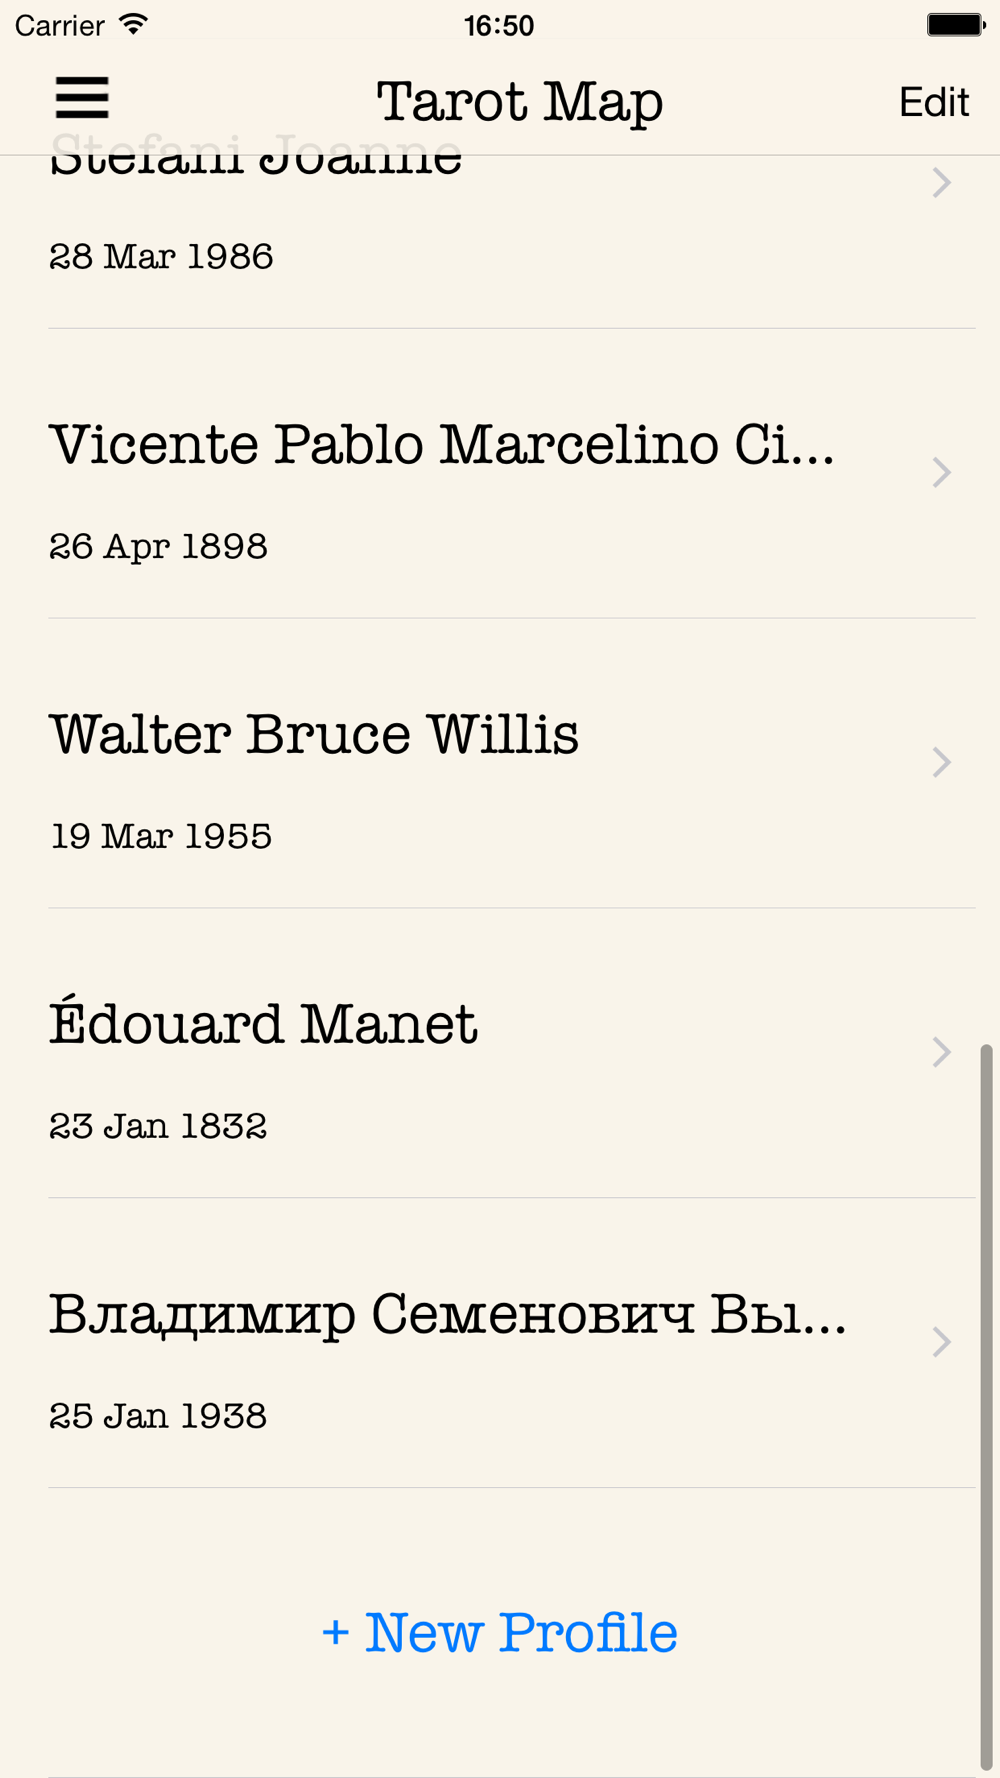
Task: Tap the Tarot Map title
Action: pos(519,102)
